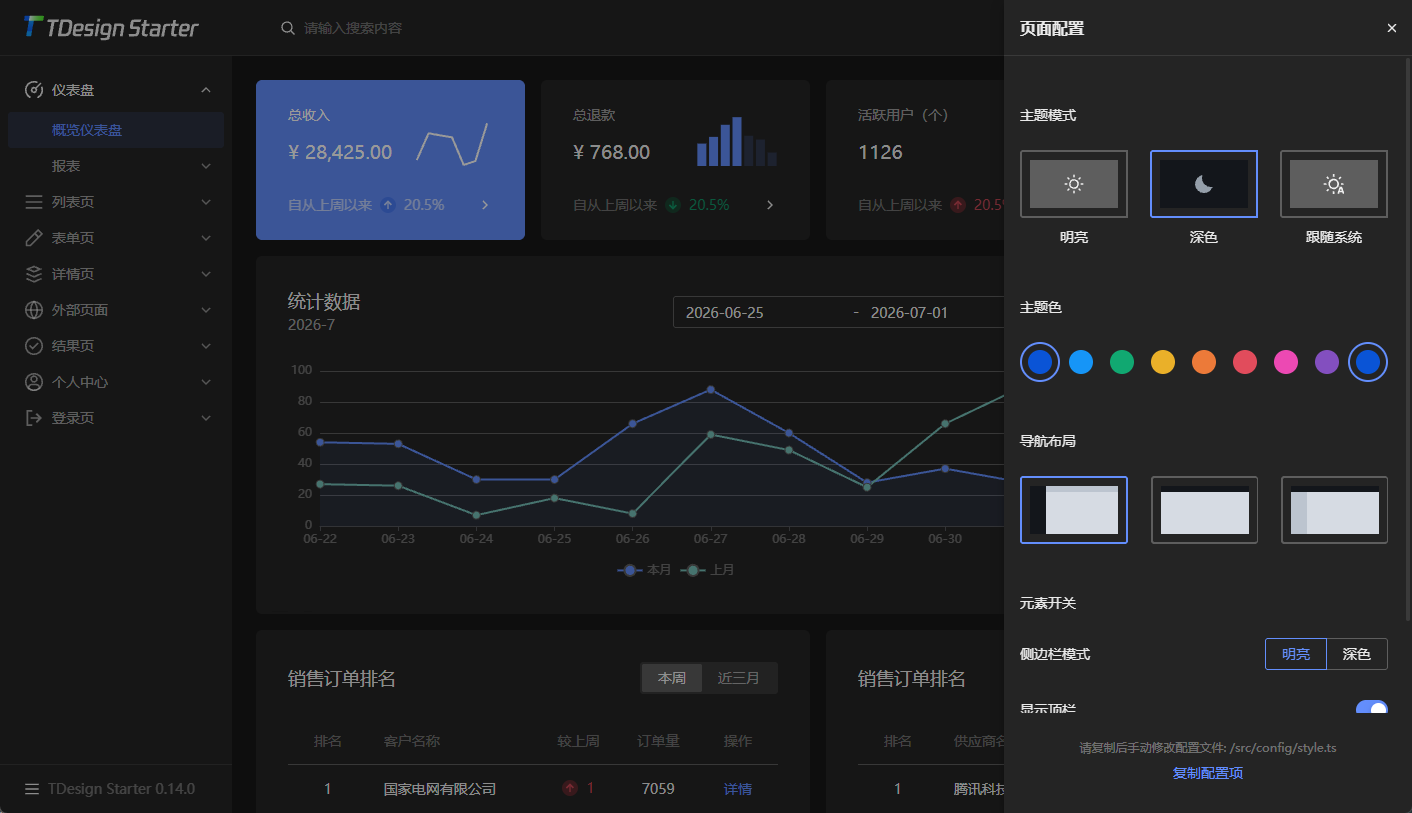
Task: Toggle 本月 series in chart legend
Action: pos(645,570)
